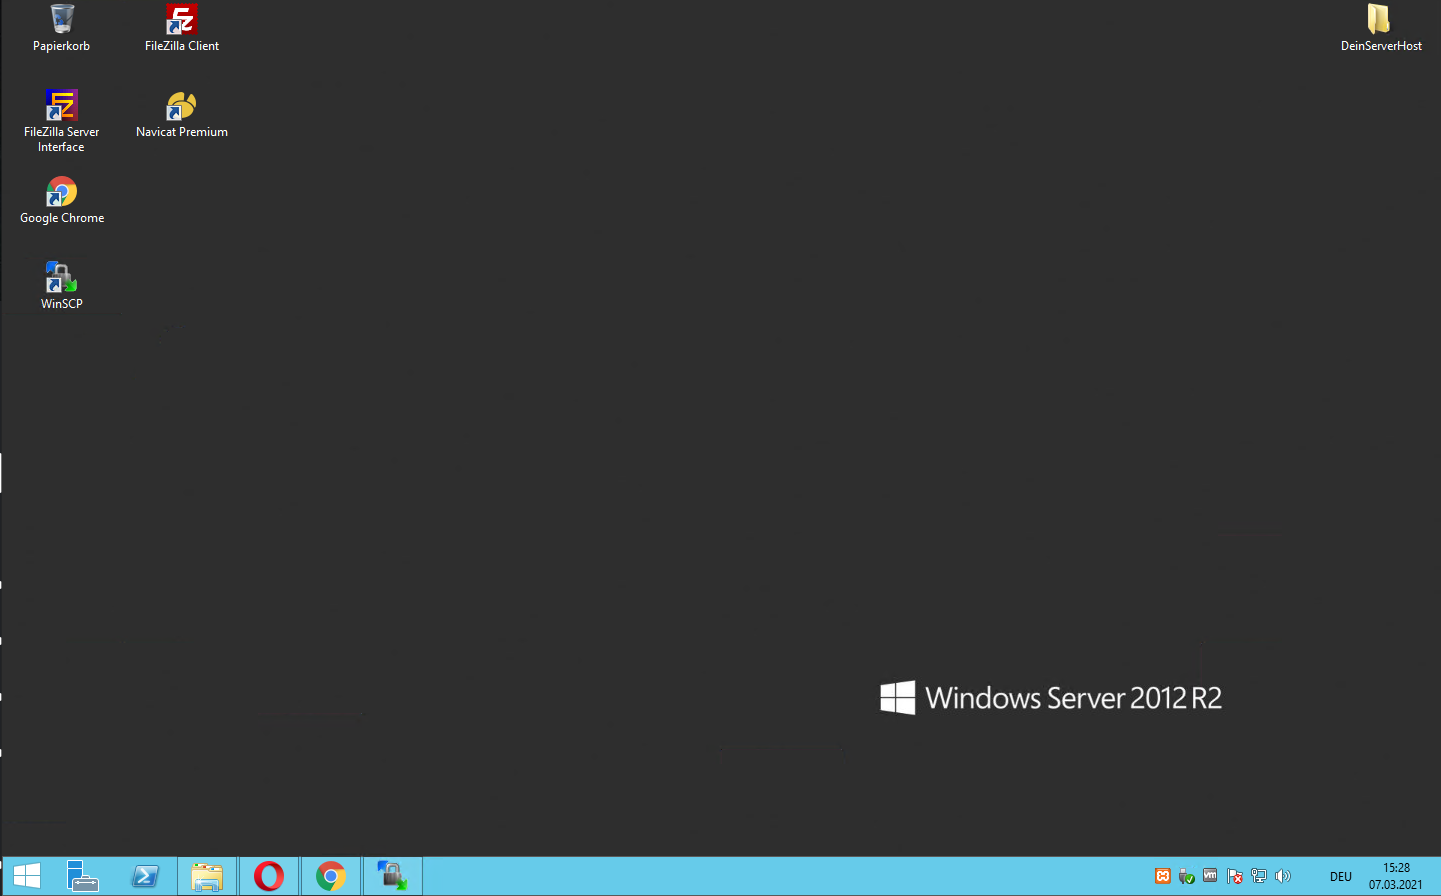
Task: Open File Explorer from the taskbar
Action: click(x=207, y=876)
